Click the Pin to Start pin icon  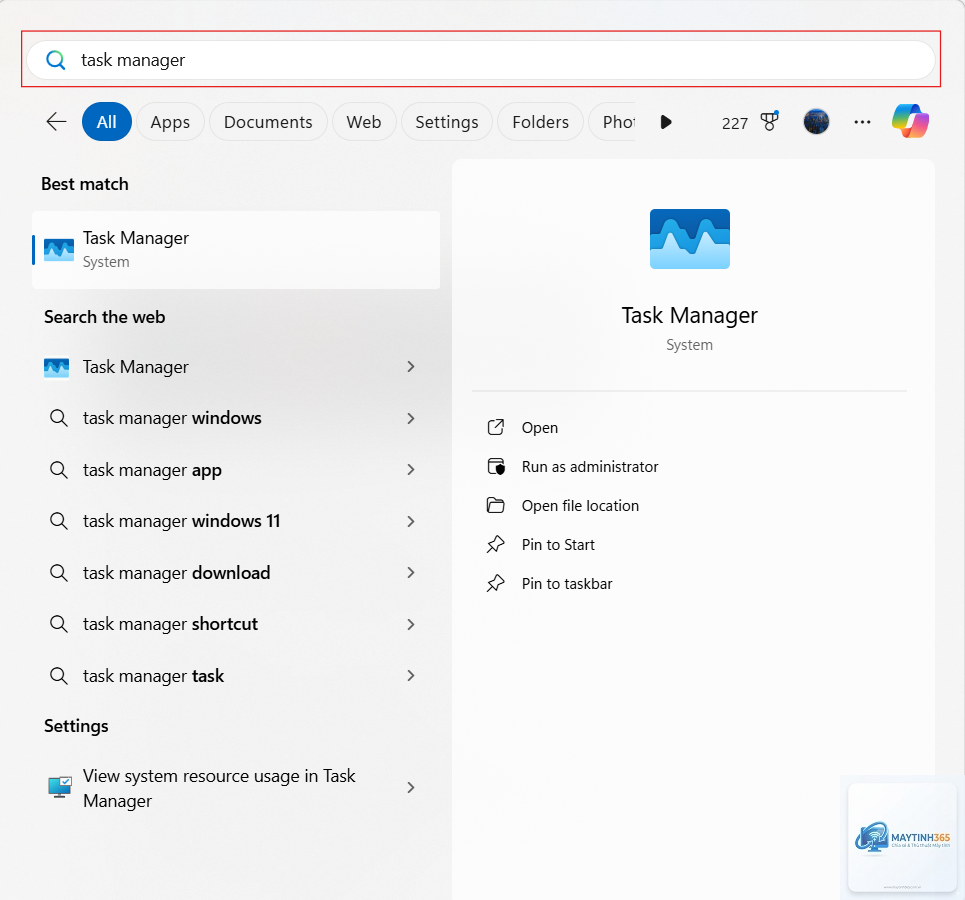coord(495,545)
